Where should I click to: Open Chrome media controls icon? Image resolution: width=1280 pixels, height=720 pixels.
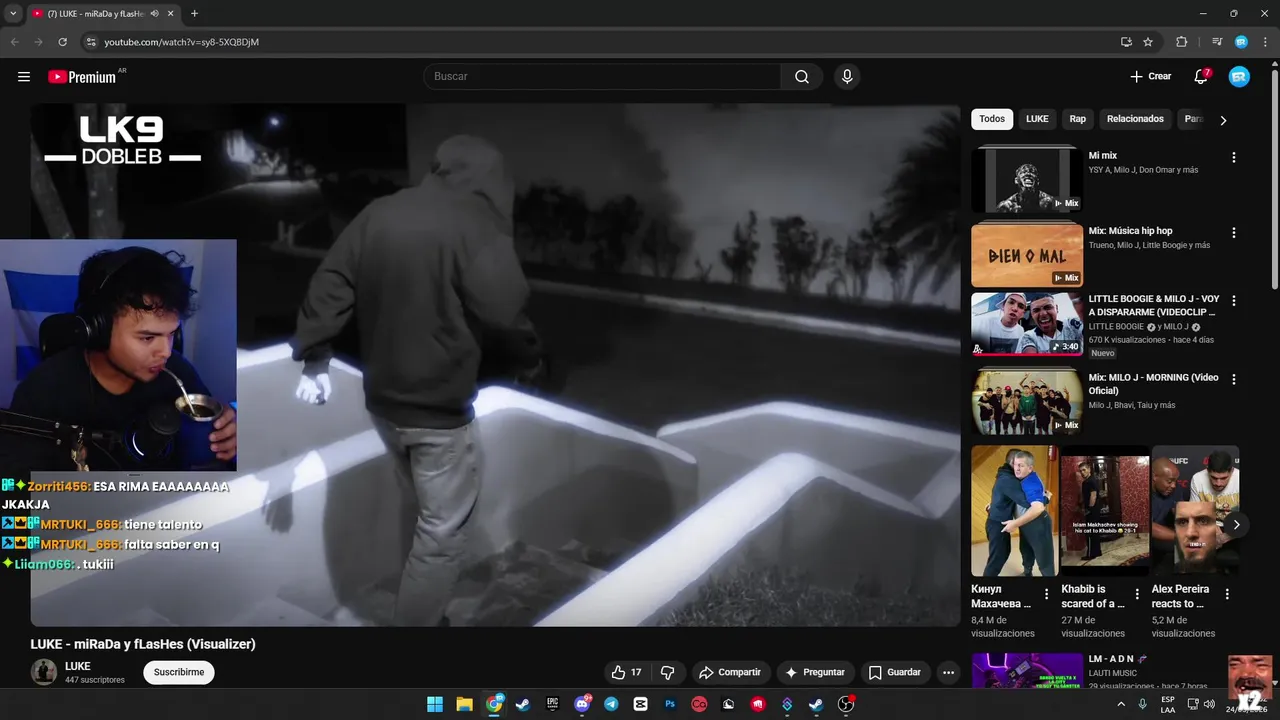click(x=1217, y=42)
